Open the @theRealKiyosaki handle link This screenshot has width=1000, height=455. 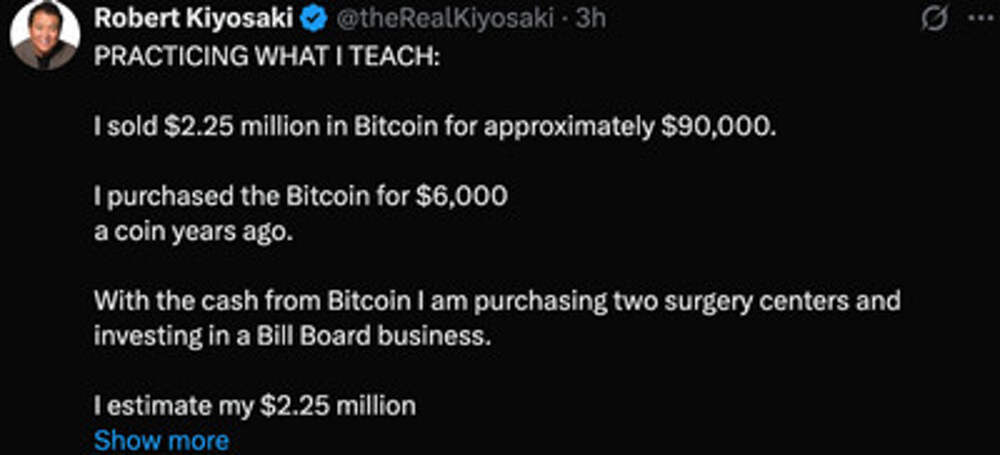pos(440,20)
